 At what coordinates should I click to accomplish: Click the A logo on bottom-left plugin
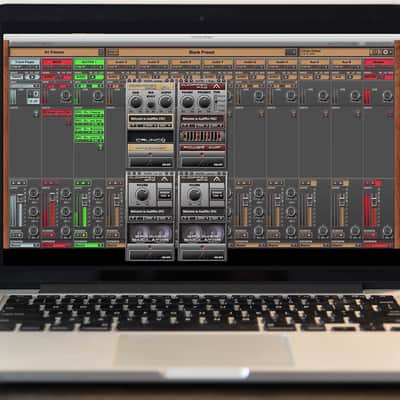coord(165,179)
